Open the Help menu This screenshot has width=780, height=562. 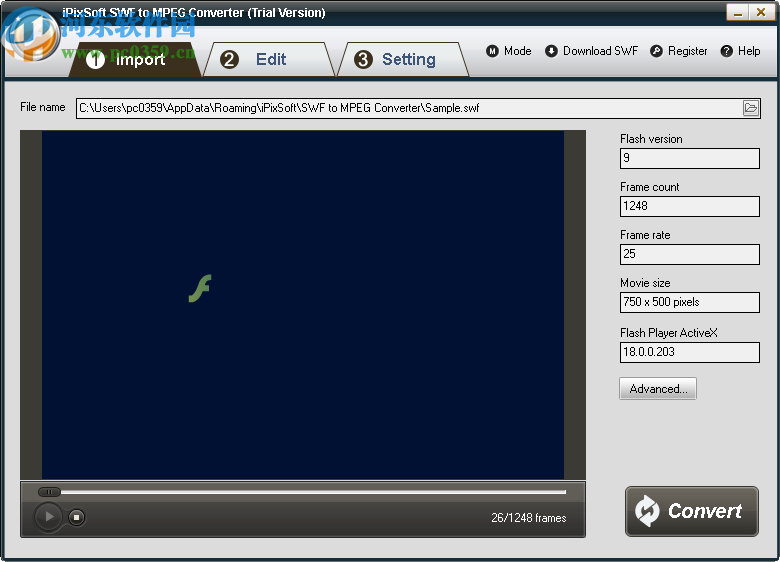pos(741,51)
